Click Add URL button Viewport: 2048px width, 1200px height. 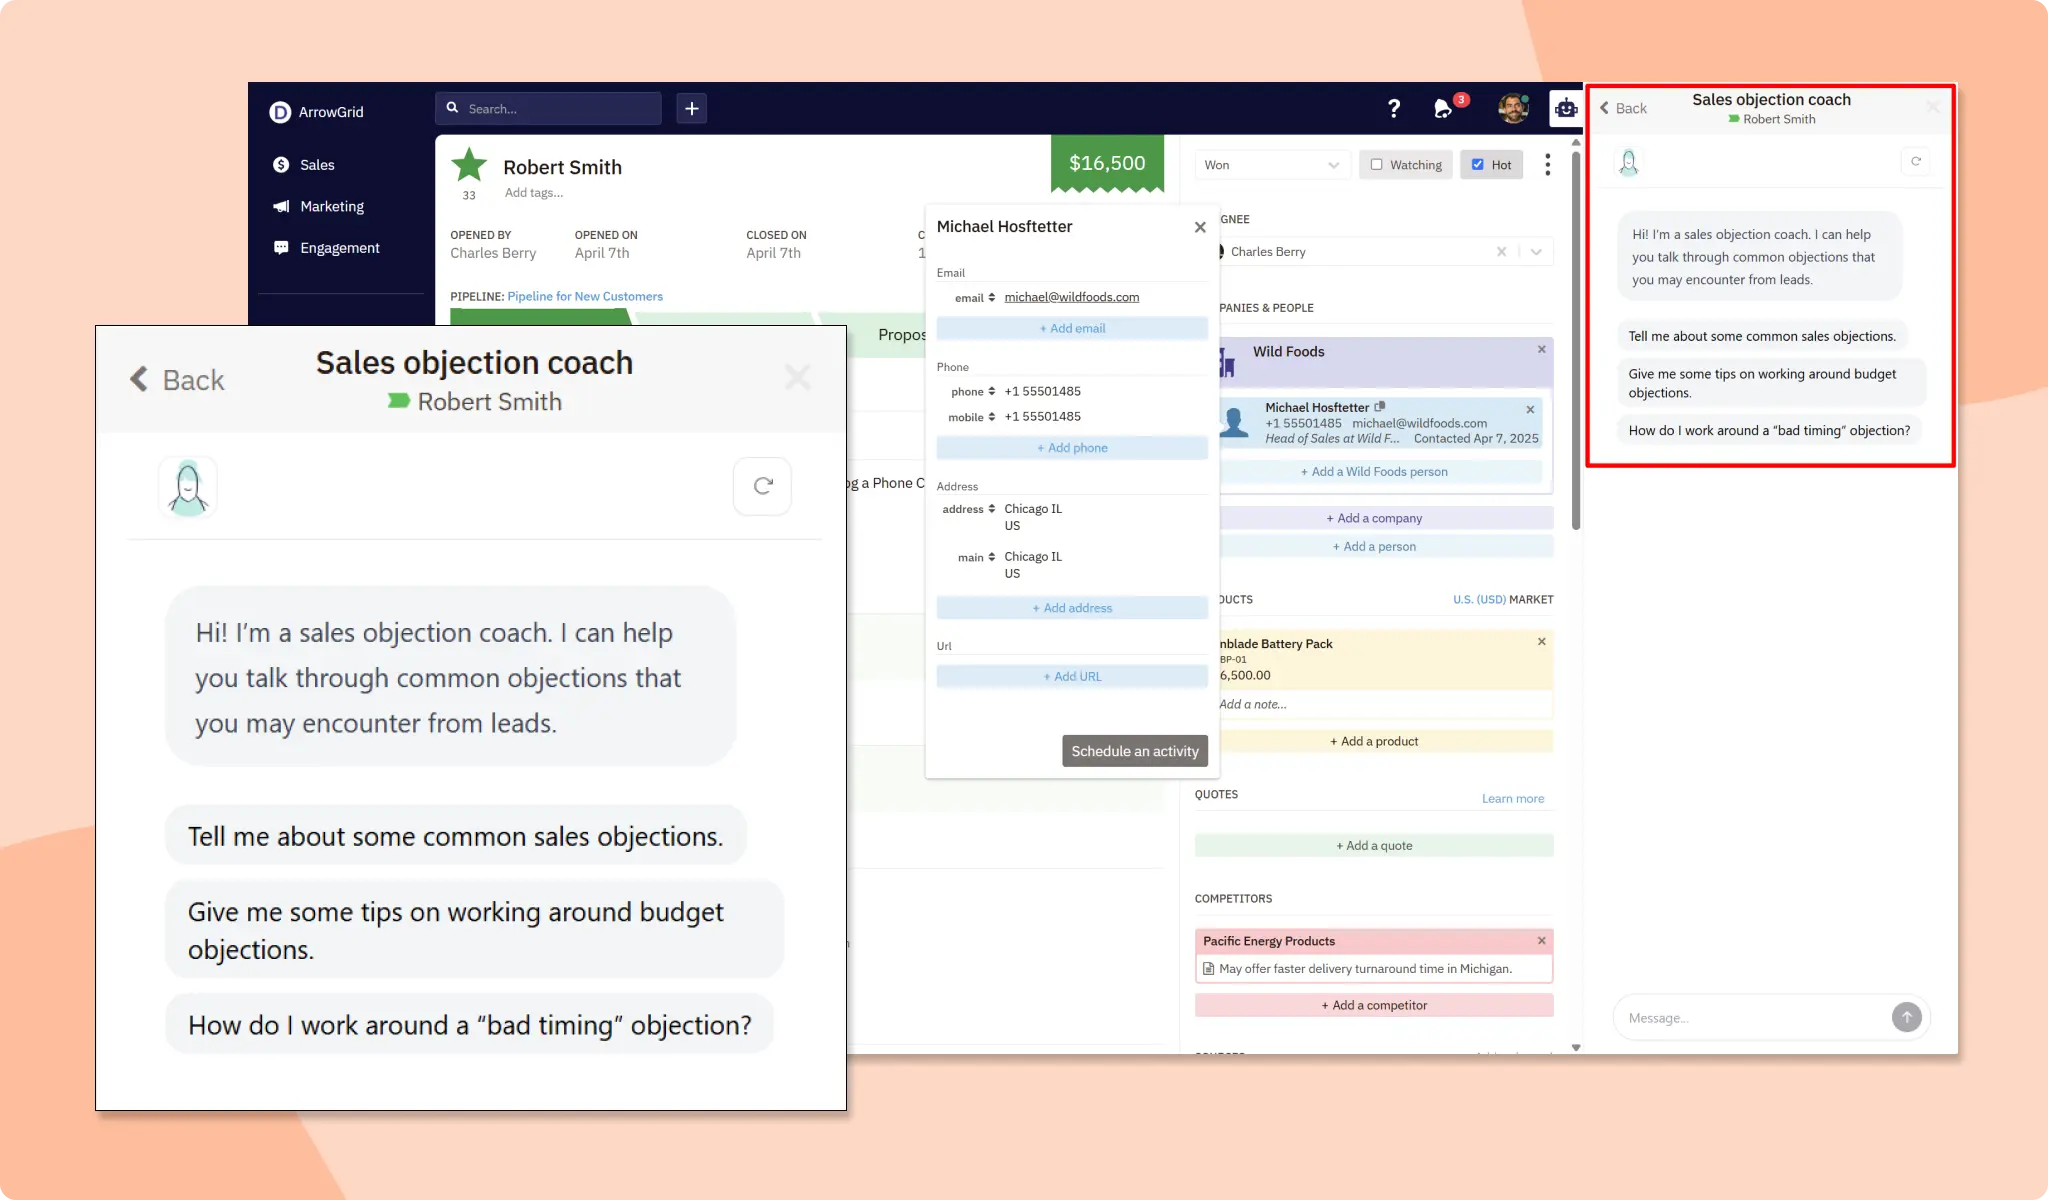tap(1072, 677)
